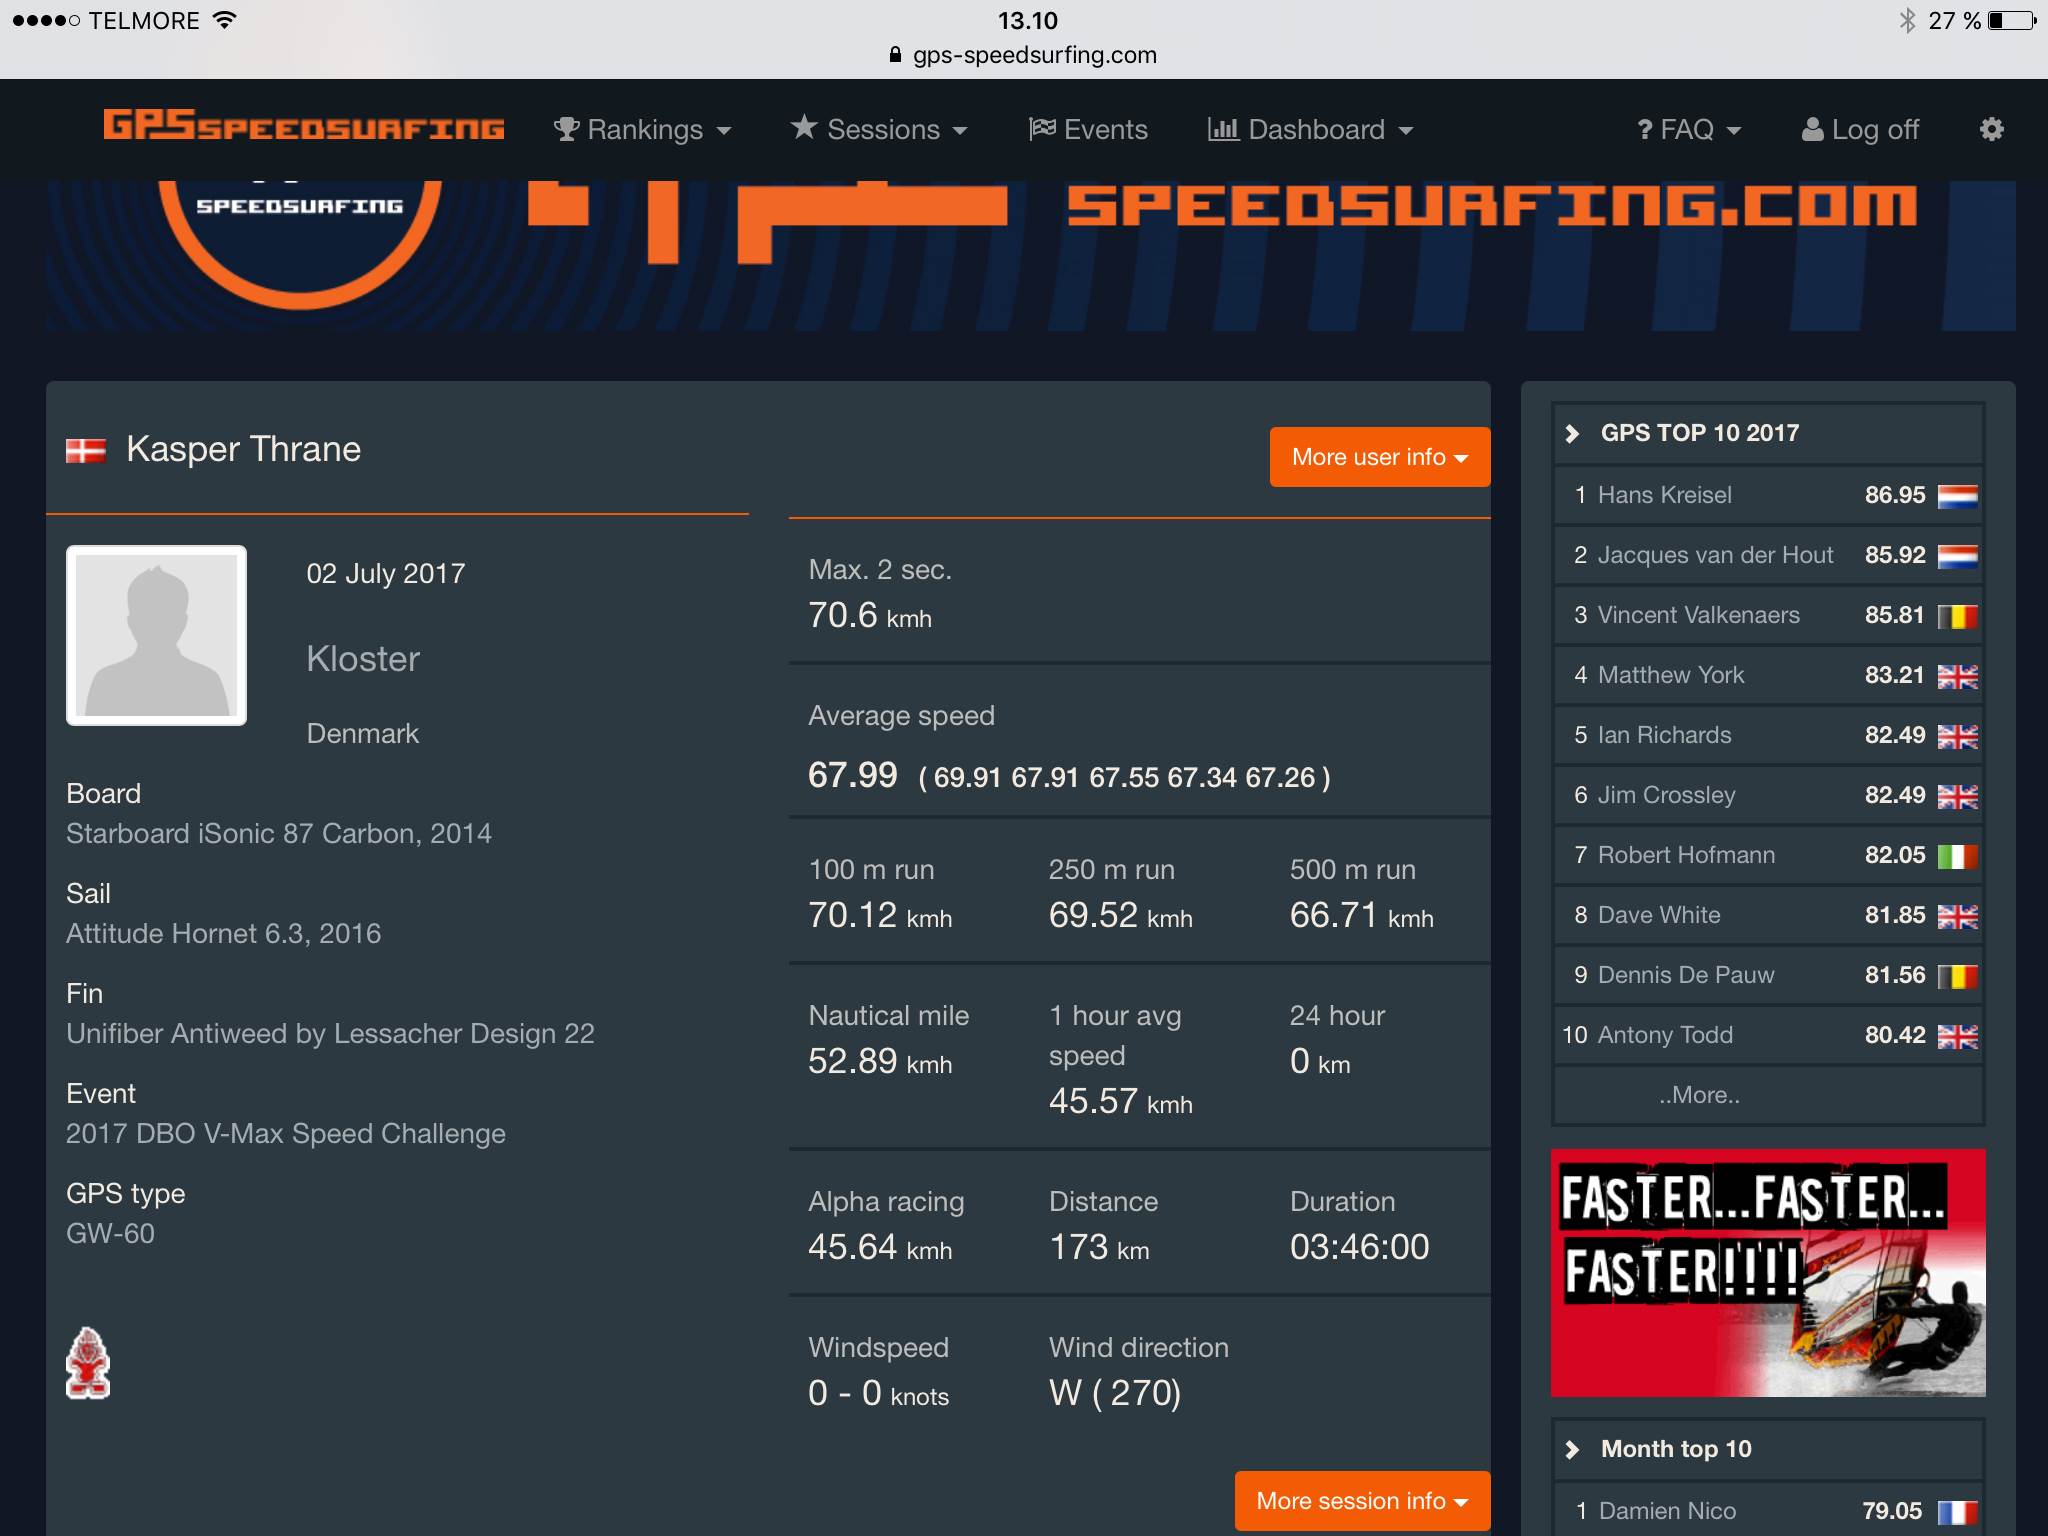Go to the Events page
The height and width of the screenshot is (1536, 2048).
pos(1088,130)
